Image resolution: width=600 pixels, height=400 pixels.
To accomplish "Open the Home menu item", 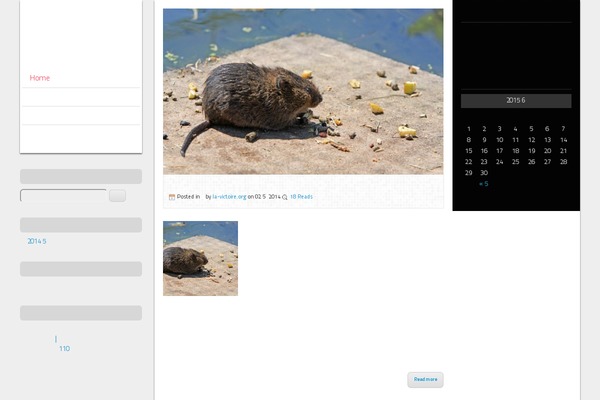I will (x=40, y=78).
